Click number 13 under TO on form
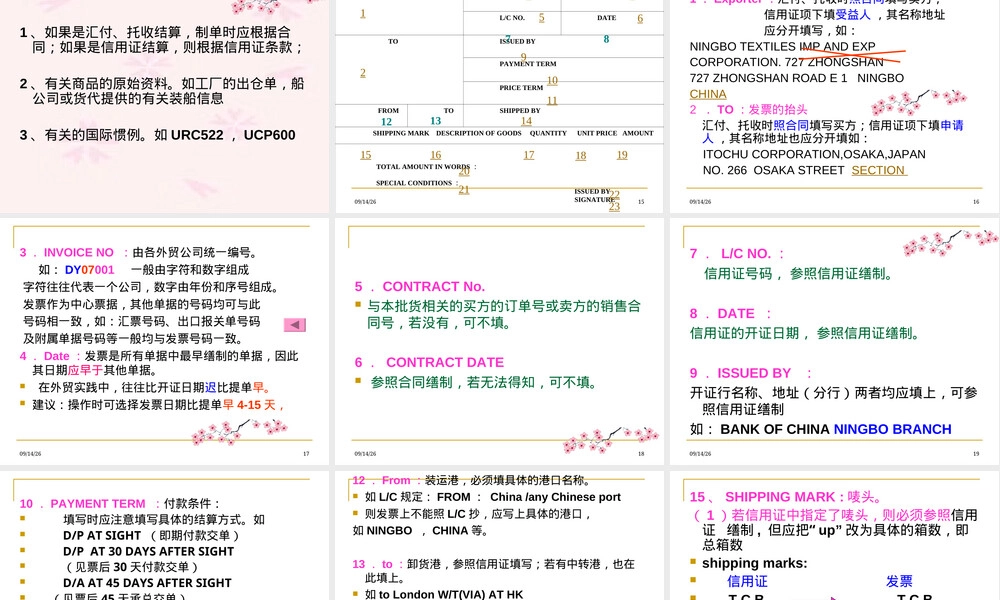This screenshot has width=1000, height=600. tap(436, 121)
